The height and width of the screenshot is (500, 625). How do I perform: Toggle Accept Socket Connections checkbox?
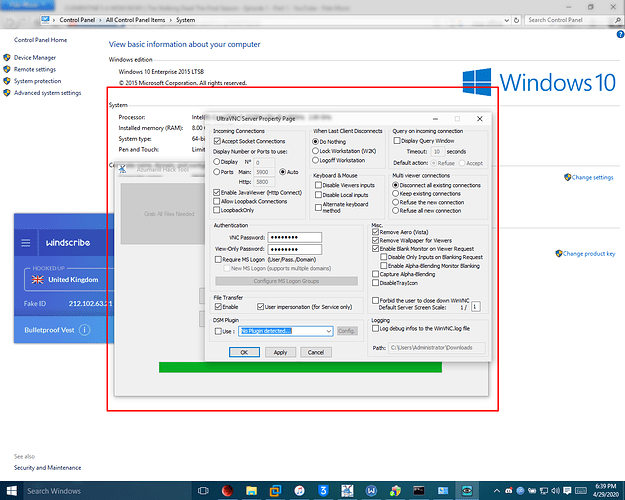click(x=217, y=141)
